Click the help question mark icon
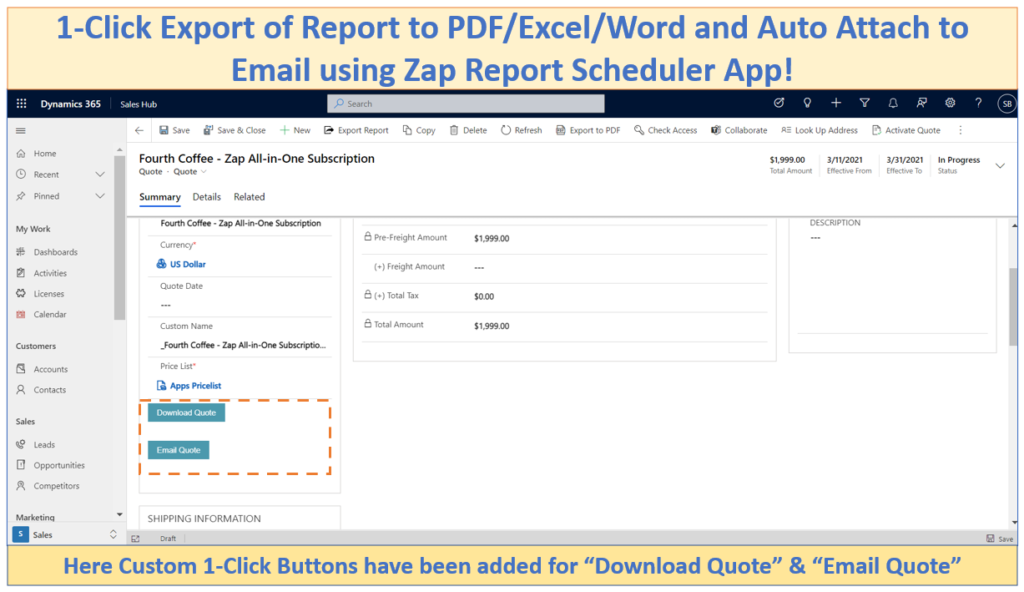Viewport: 1024px width, 592px height. pyautogui.click(x=978, y=103)
